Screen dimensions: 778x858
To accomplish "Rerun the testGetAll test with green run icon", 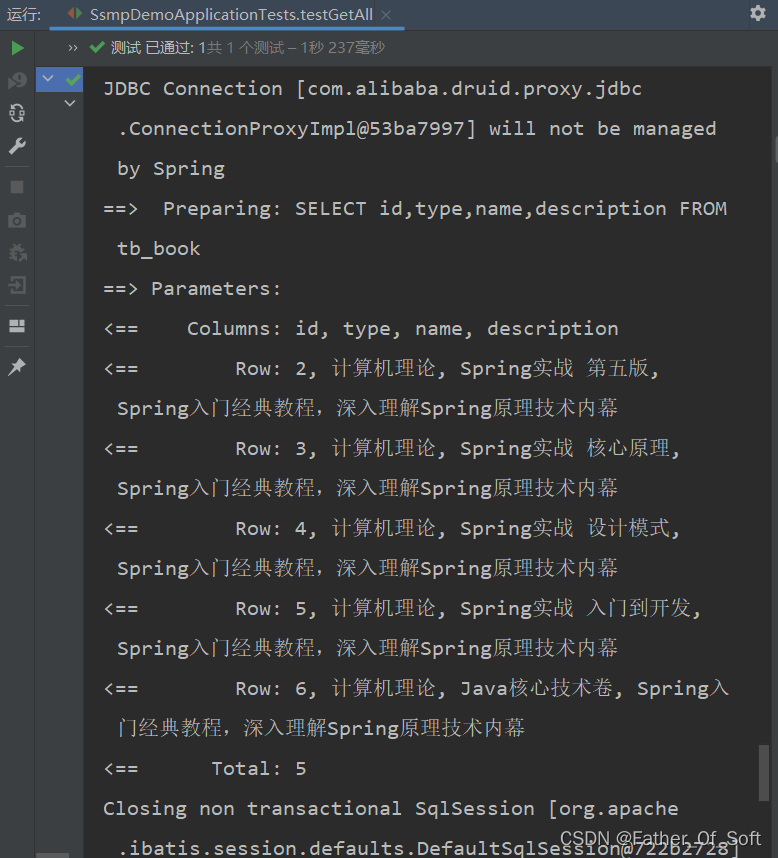I will point(17,47).
